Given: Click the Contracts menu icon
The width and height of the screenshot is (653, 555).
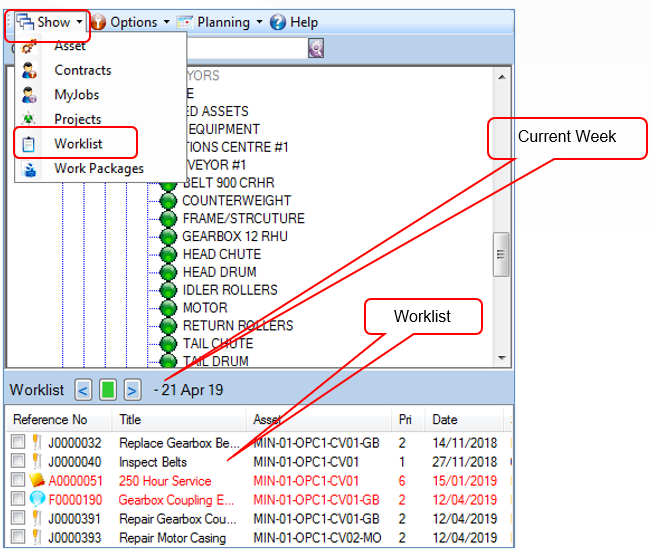Looking at the screenshot, I should pos(29,70).
